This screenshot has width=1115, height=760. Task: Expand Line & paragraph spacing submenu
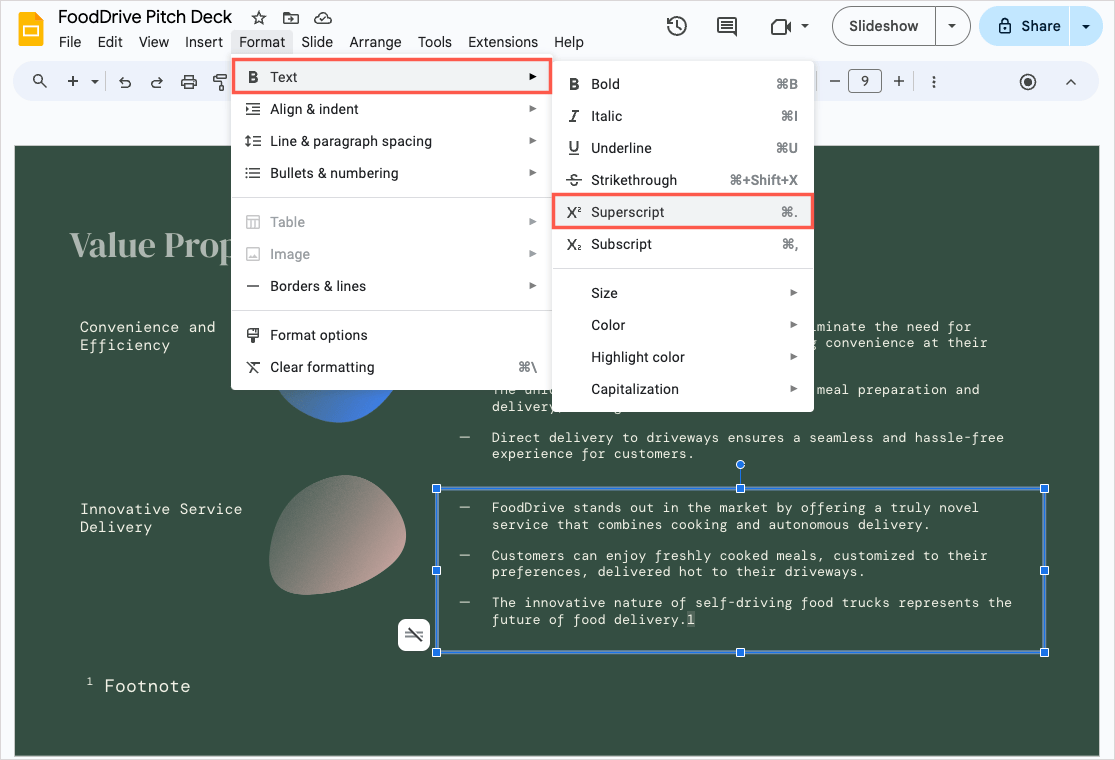(x=391, y=141)
